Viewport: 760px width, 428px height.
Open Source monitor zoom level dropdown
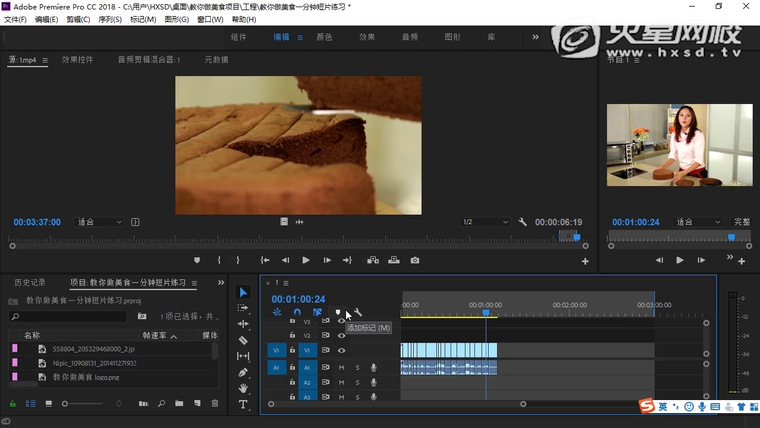[99, 222]
